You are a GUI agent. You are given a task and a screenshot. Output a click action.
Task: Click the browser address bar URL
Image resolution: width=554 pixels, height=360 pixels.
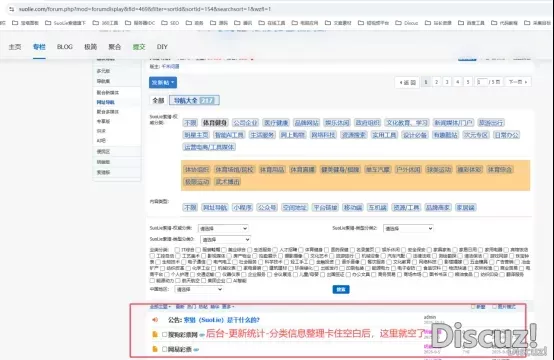coord(145,9)
